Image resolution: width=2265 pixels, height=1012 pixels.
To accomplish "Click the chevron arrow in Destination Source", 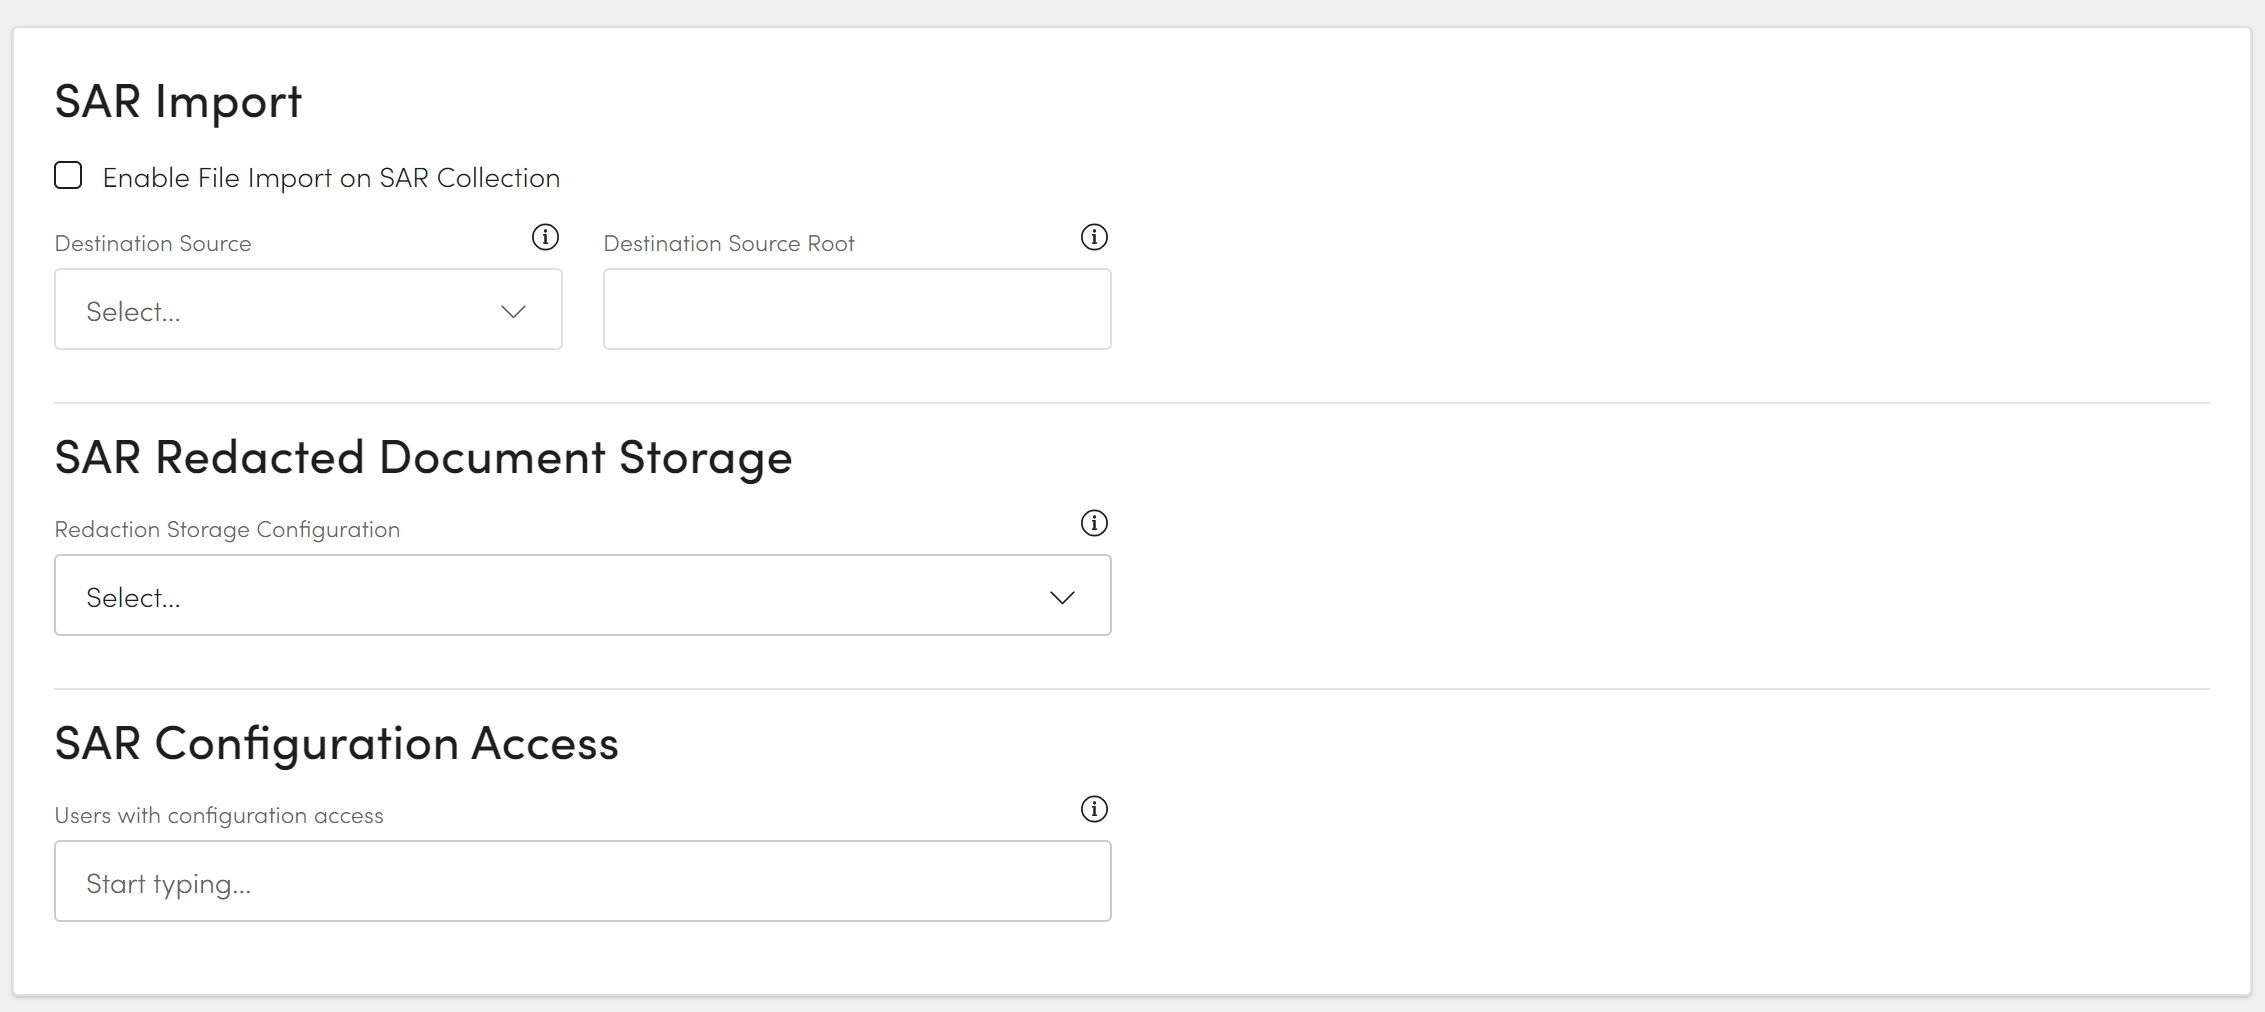I will [513, 311].
